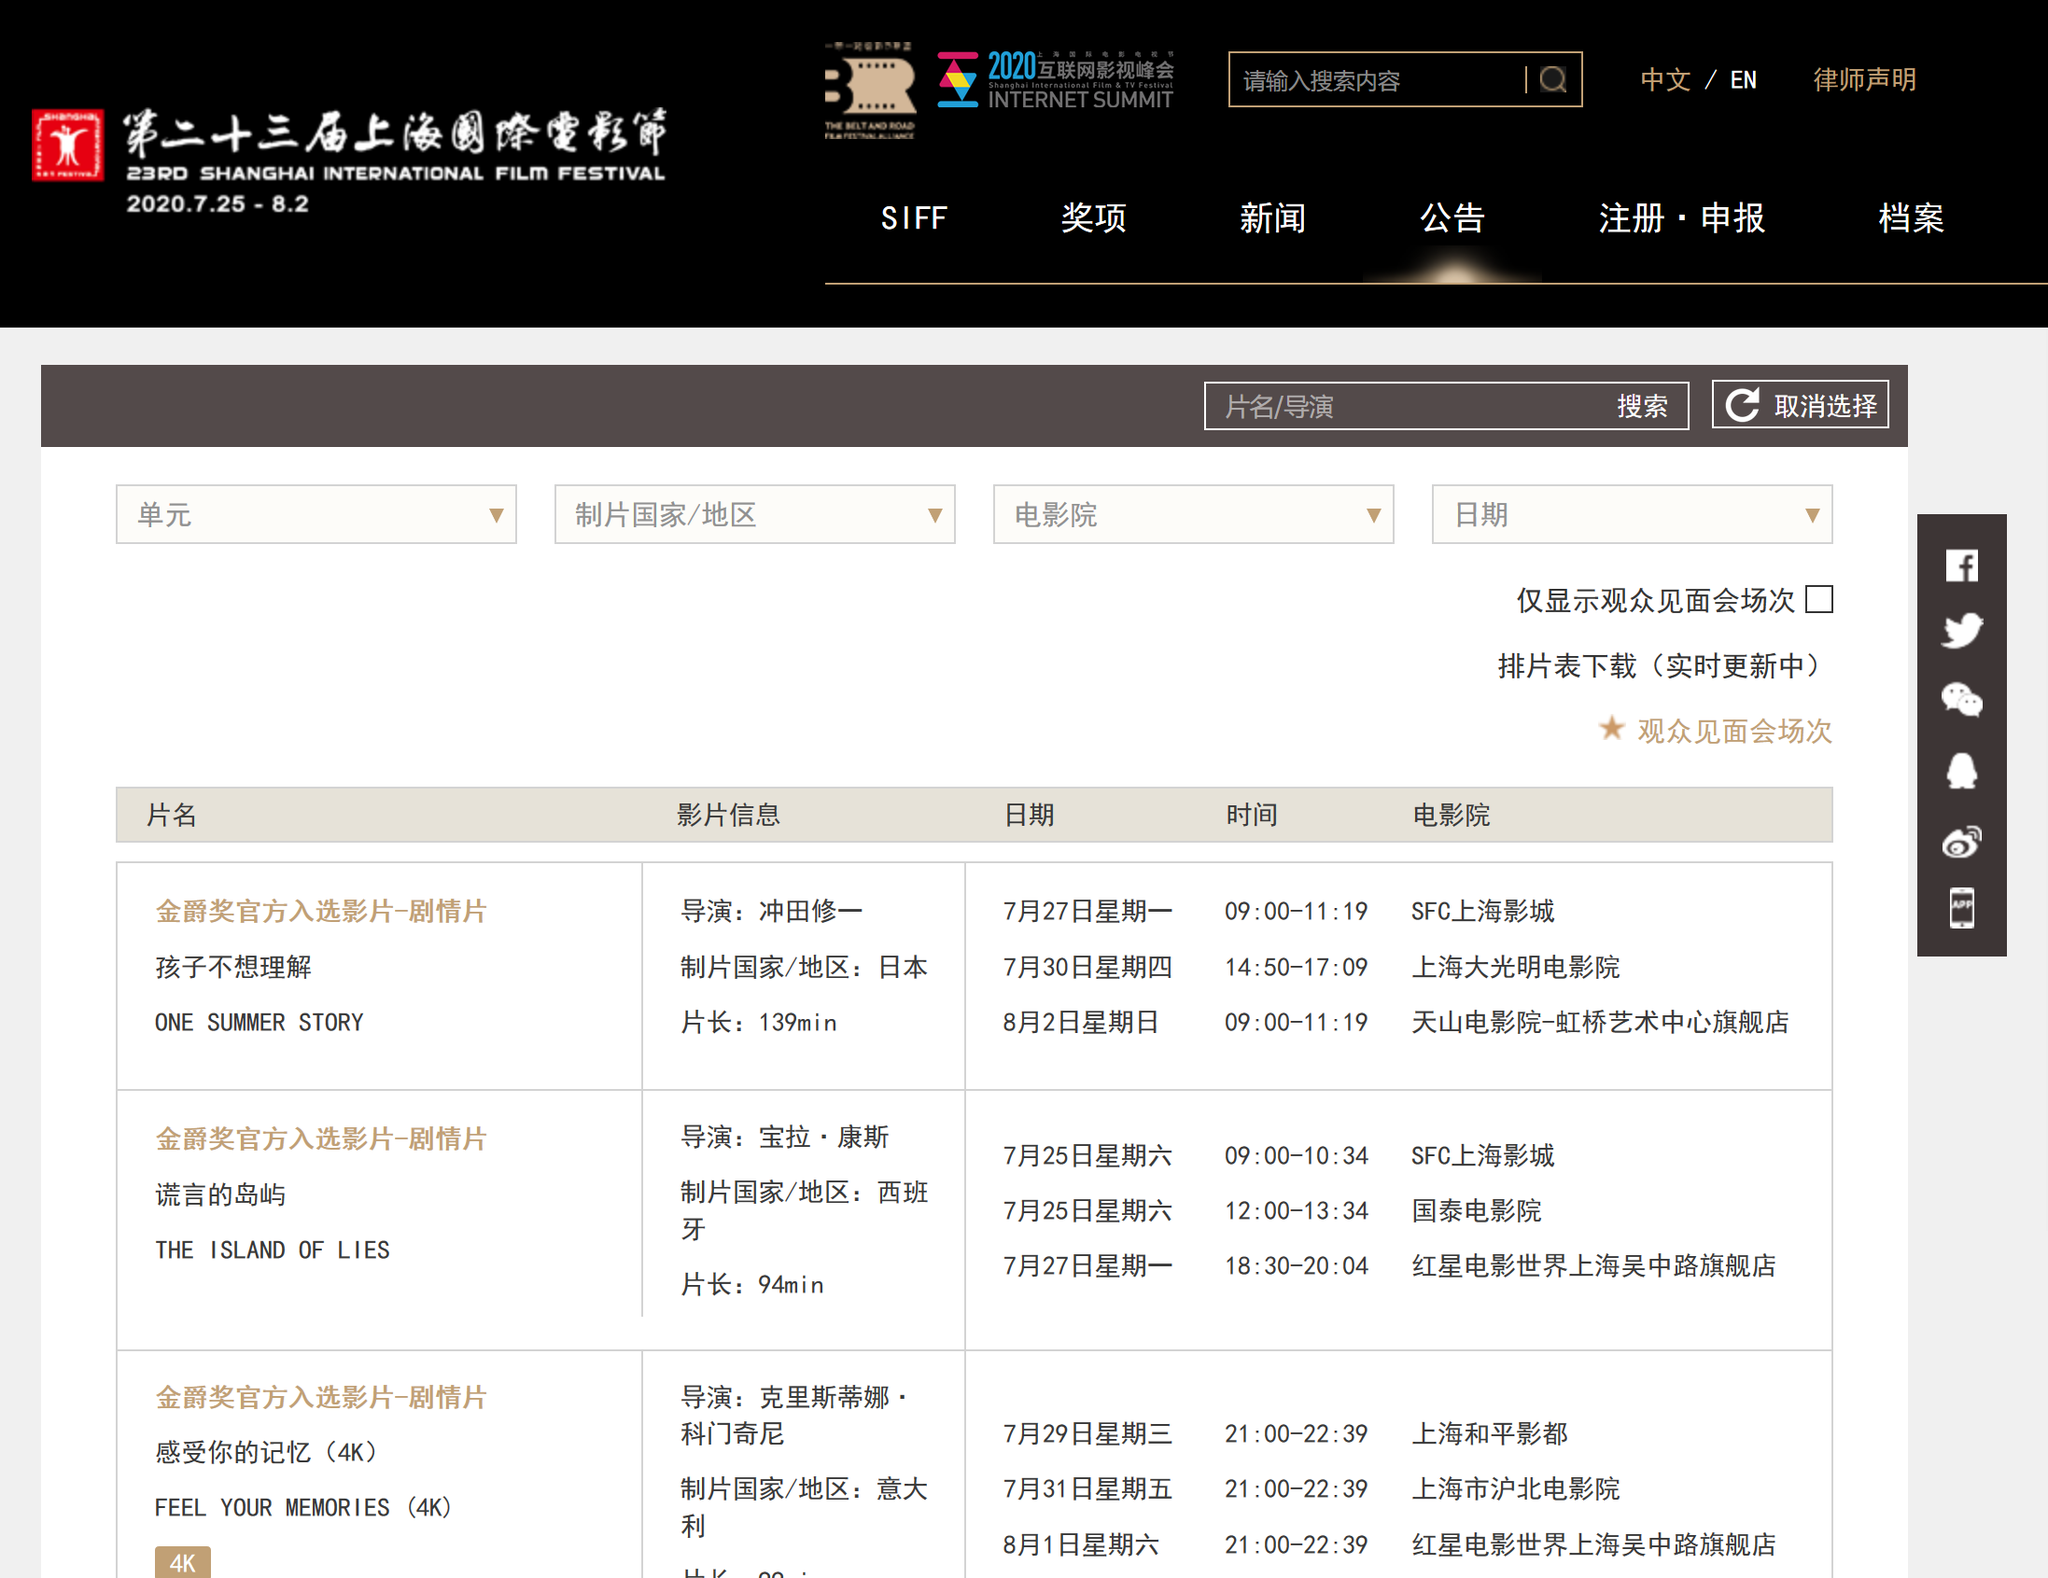Expand the 单元 dropdown filter

[316, 515]
